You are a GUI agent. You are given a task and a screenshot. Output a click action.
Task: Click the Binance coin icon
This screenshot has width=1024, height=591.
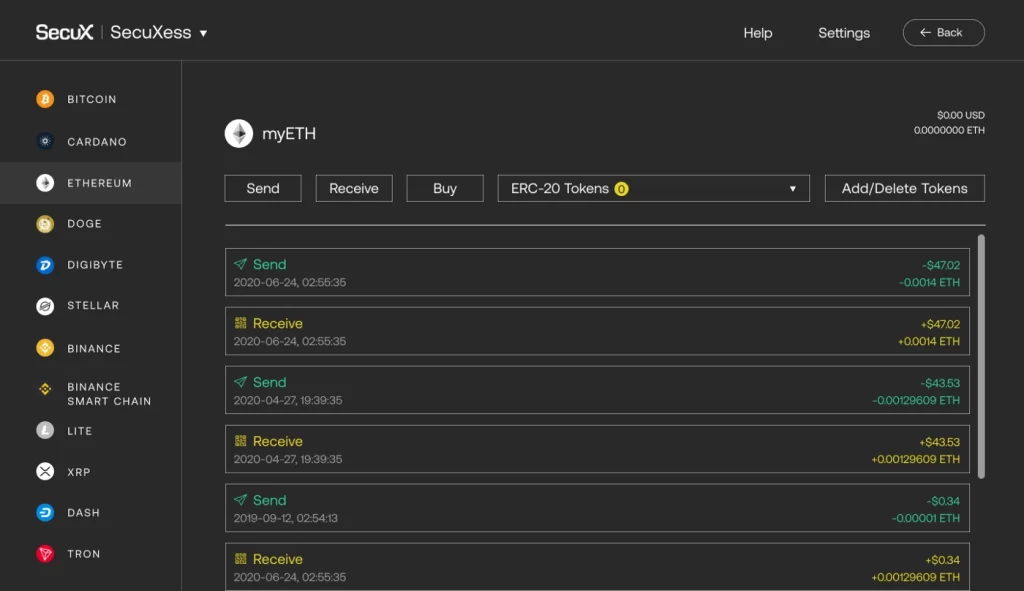point(45,348)
